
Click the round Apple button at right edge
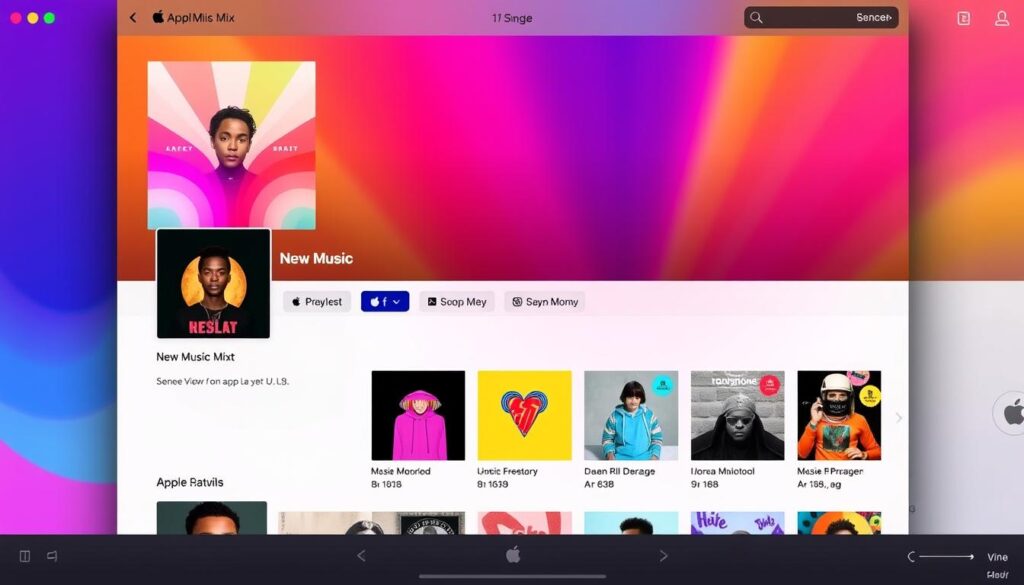tap(1009, 413)
